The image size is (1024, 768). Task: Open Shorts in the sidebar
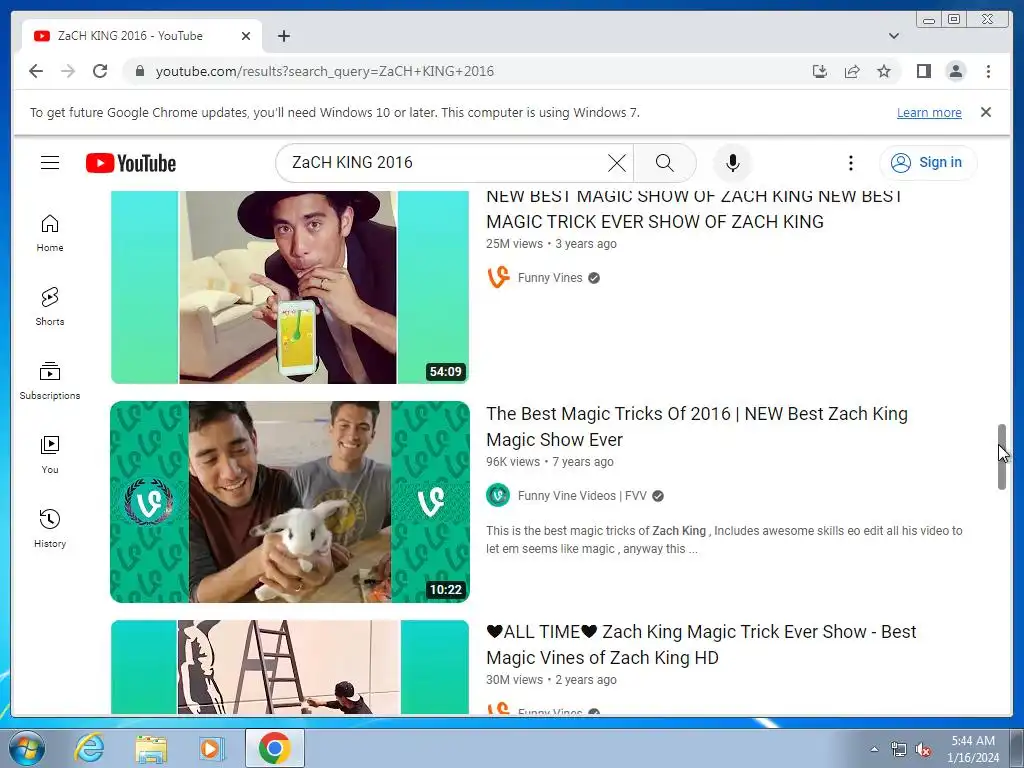50,306
